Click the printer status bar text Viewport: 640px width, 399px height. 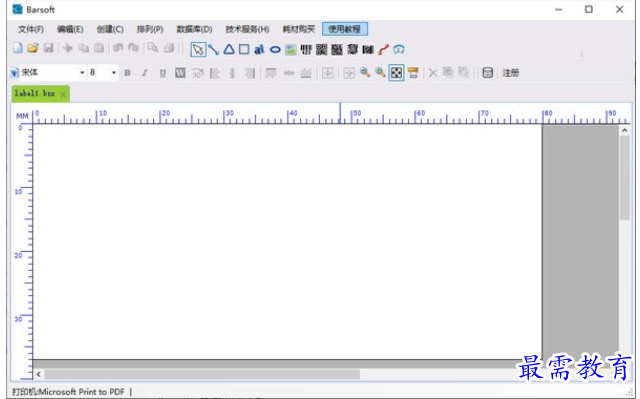(x=69, y=392)
